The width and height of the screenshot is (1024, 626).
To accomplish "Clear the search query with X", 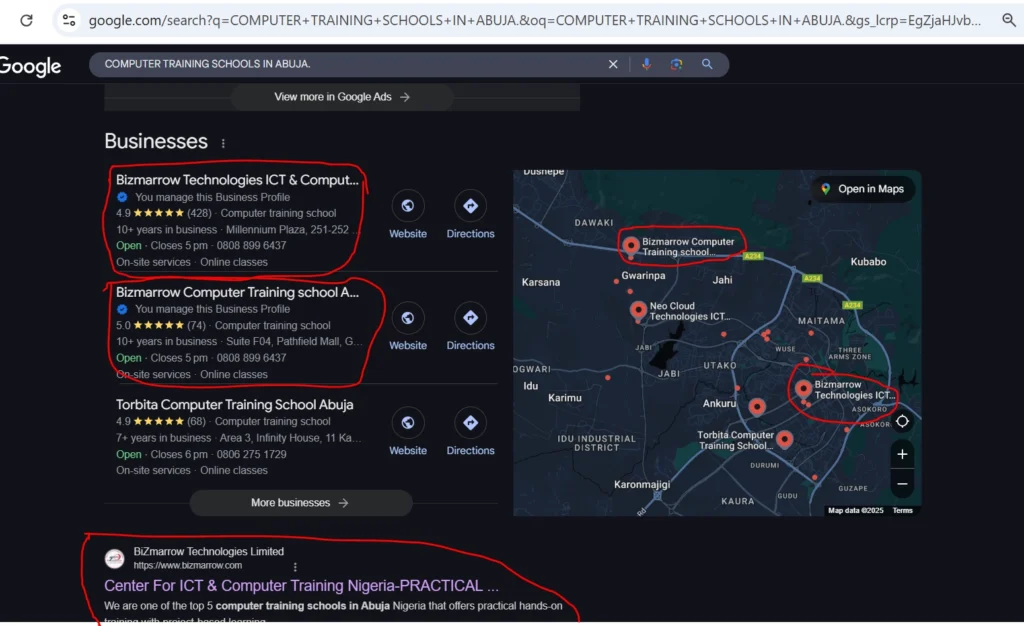I will [613, 64].
